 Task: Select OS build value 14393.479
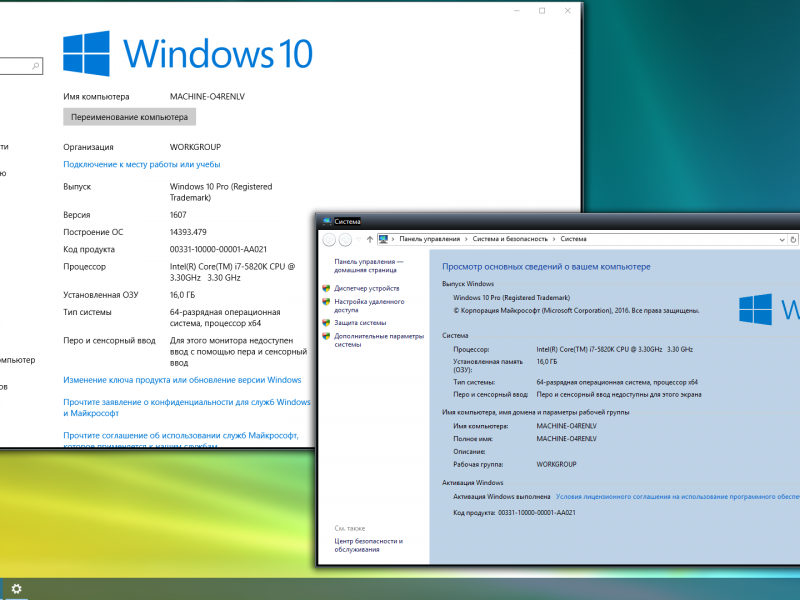point(188,232)
